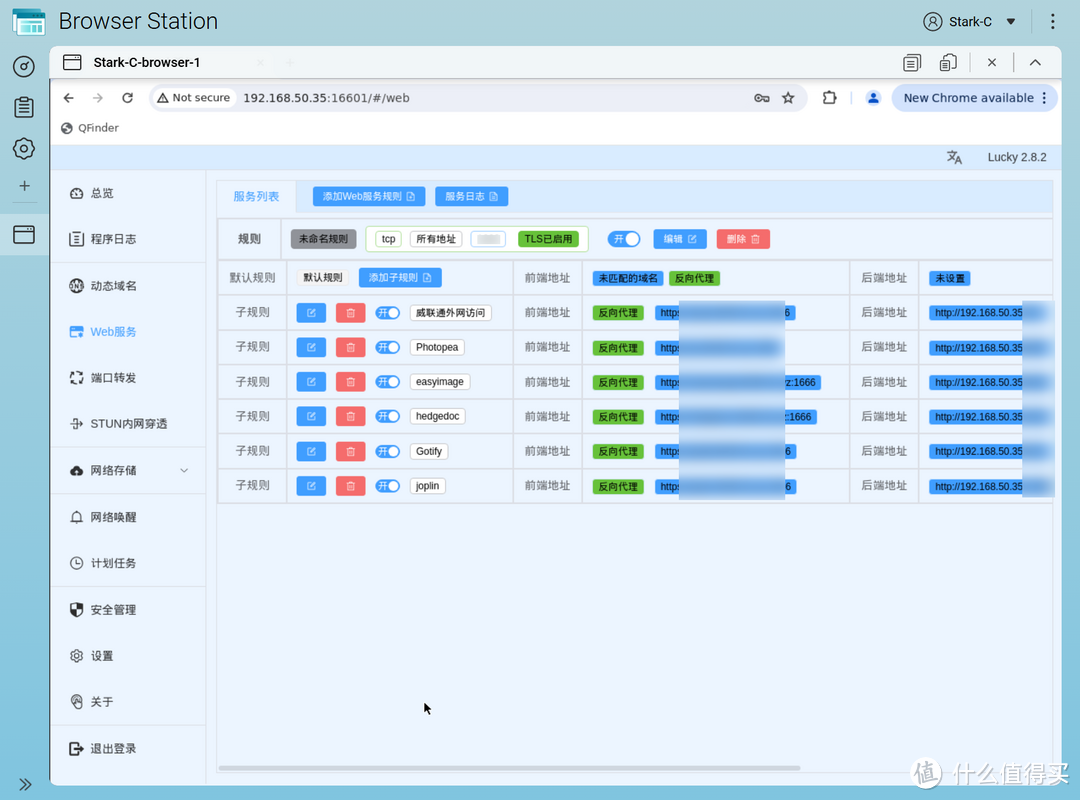This screenshot has width=1080, height=800.
Task: Click the delete icon for easyimage rule
Action: 350,382
